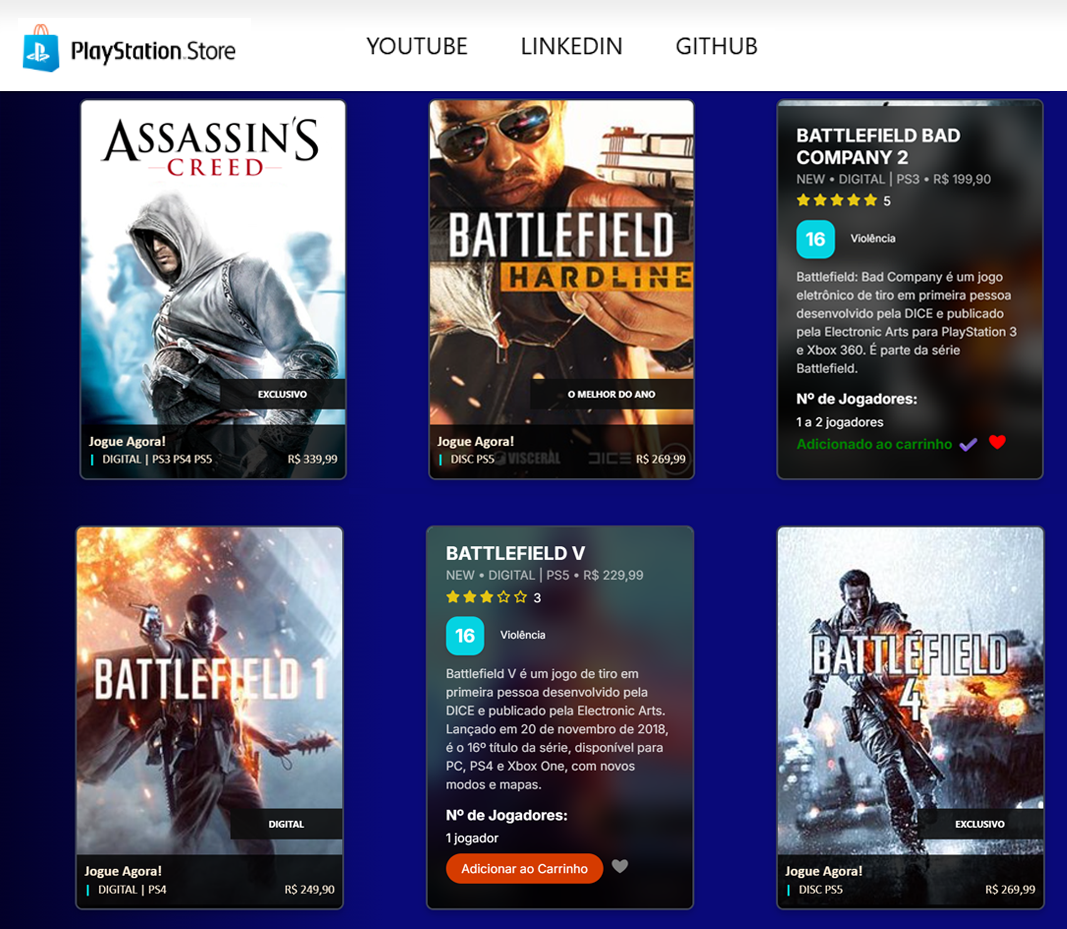The width and height of the screenshot is (1067, 929).
Task: Click the DIGITAL | PS4 platform label
Action: [132, 890]
